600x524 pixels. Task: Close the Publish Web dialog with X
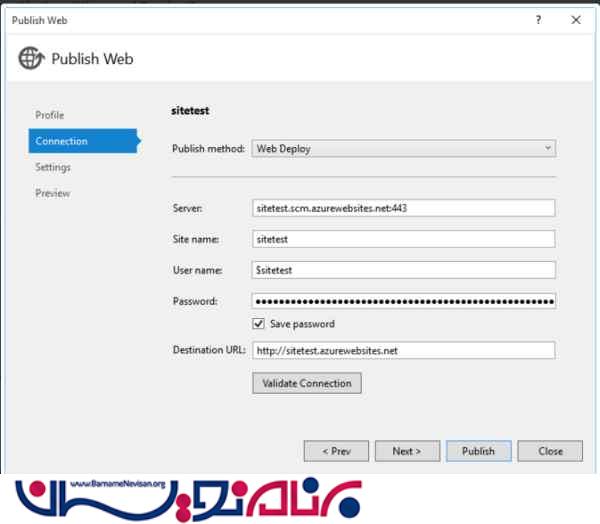pyautogui.click(x=576, y=20)
